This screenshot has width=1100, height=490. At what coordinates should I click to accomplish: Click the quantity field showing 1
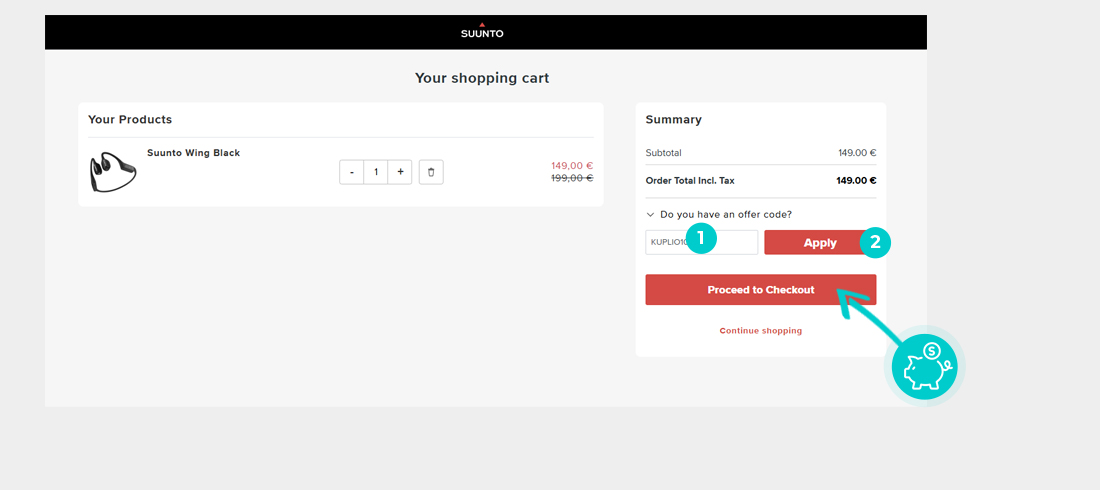coord(376,172)
